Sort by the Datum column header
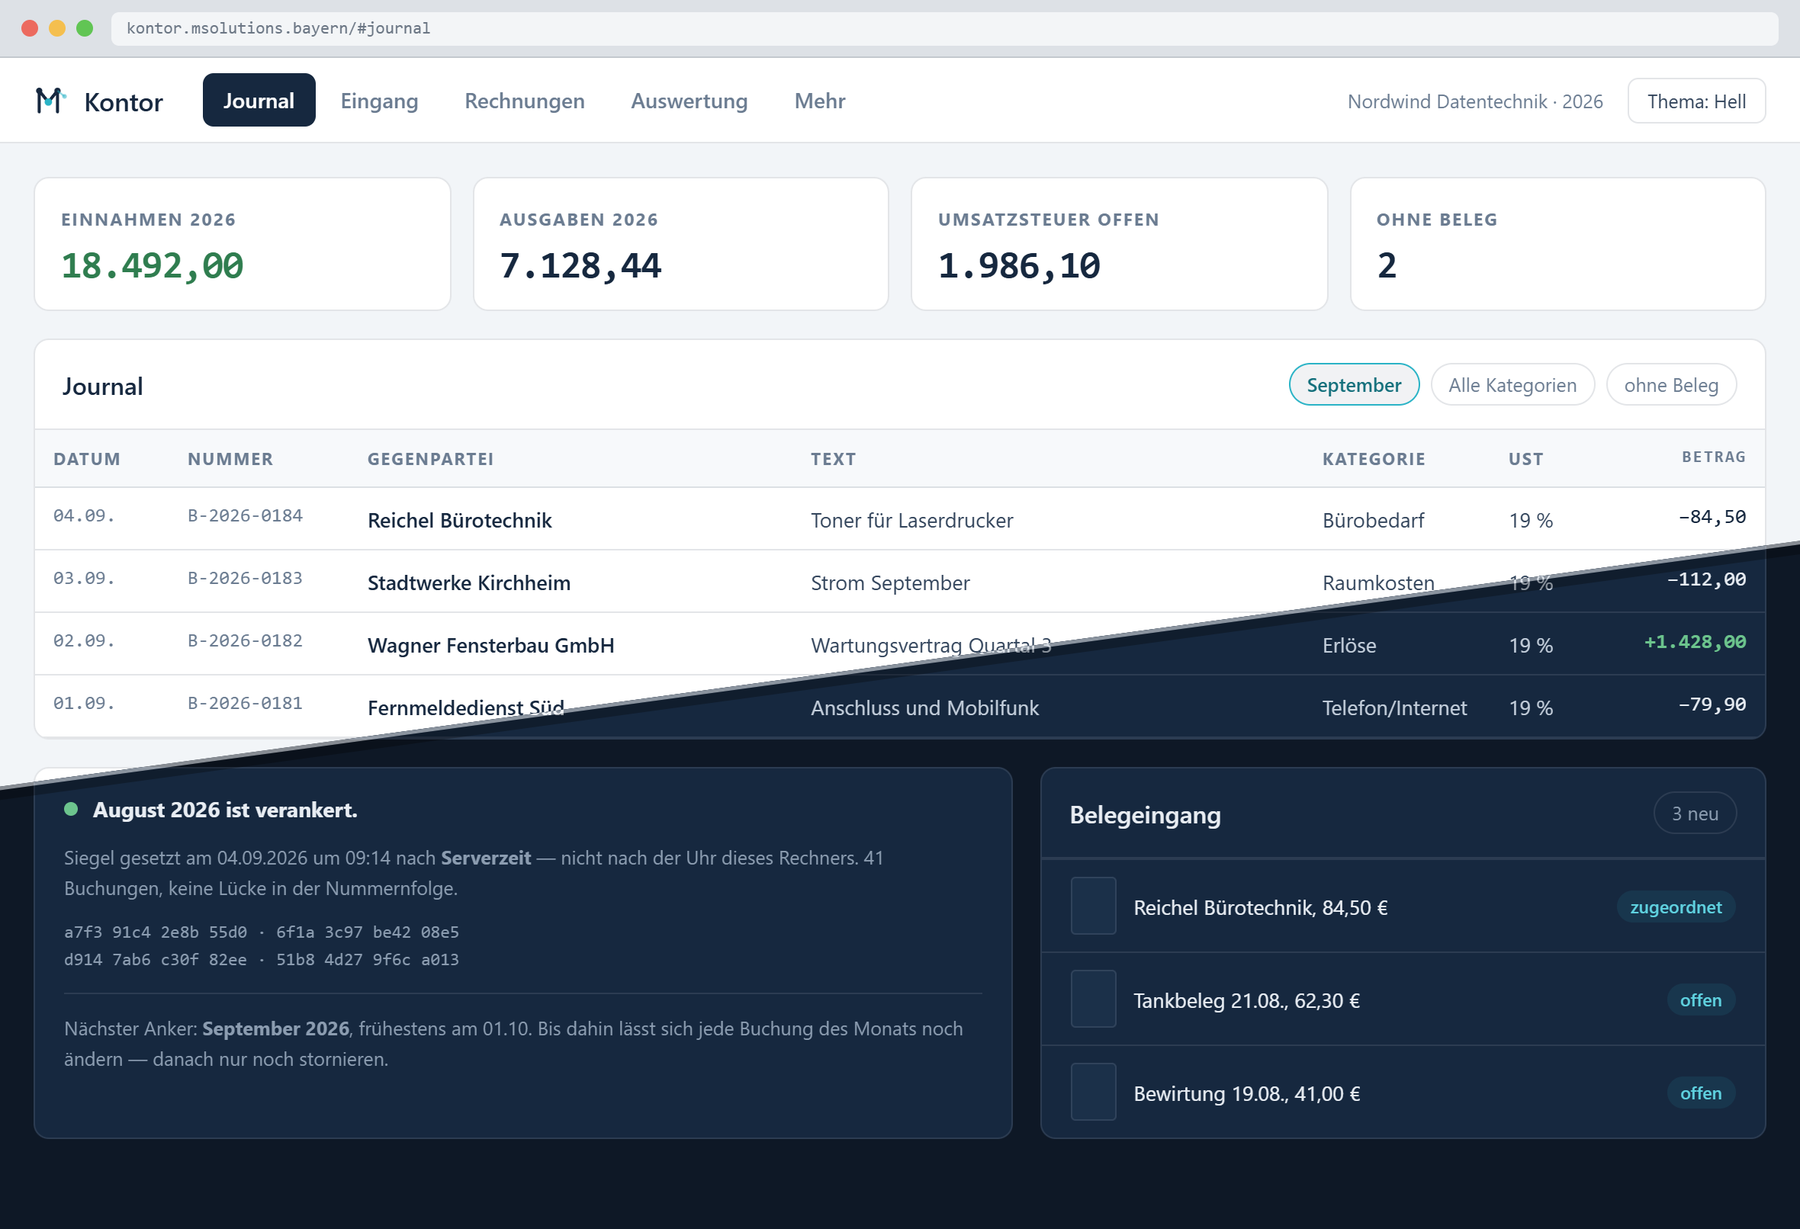The image size is (1800, 1229). click(x=87, y=459)
